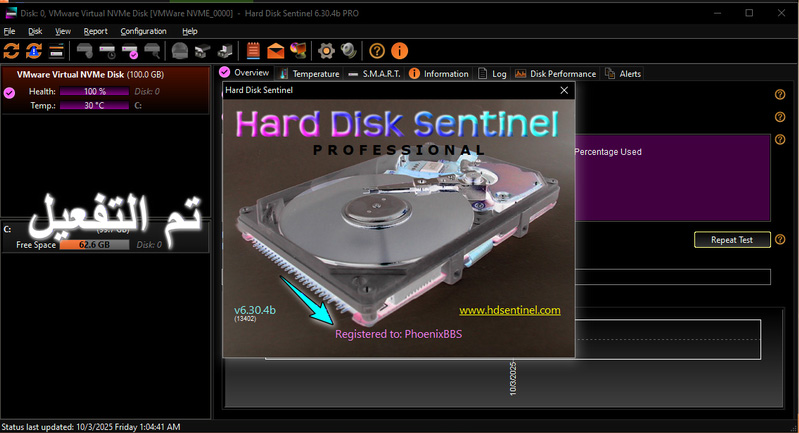This screenshot has width=799, height=433.
Task: Open the Disk Performance tab
Action: [x=556, y=74]
